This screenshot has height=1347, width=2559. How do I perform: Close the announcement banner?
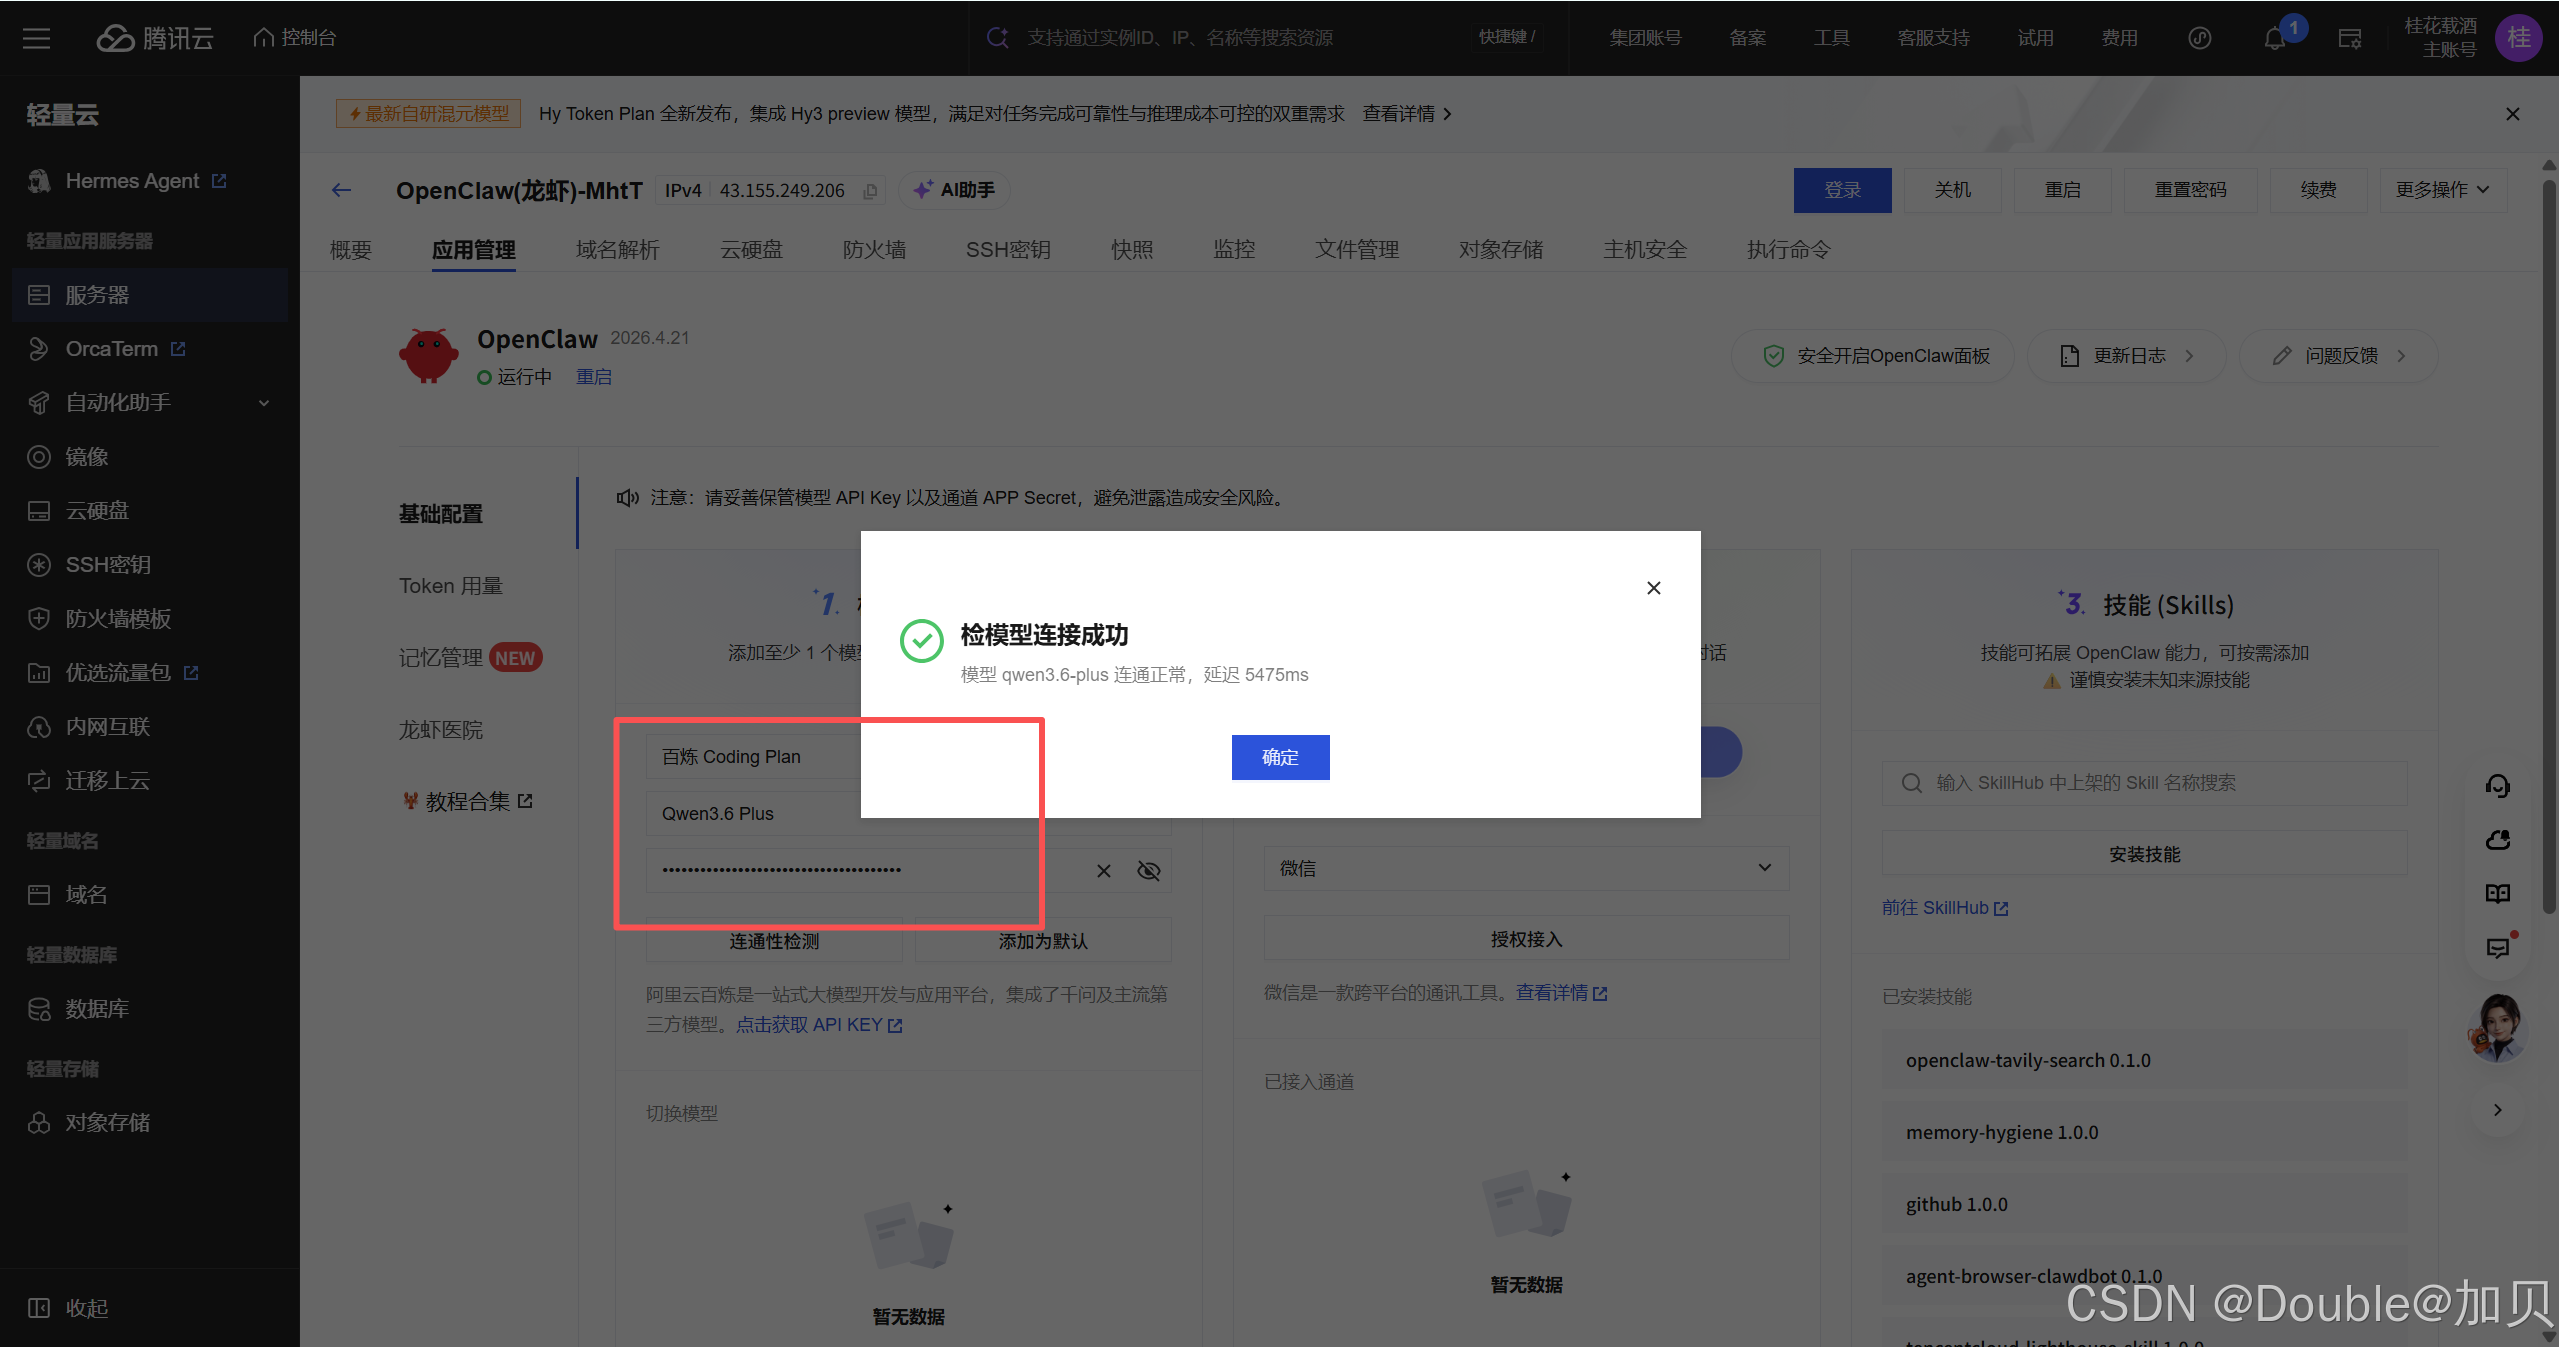2512,114
